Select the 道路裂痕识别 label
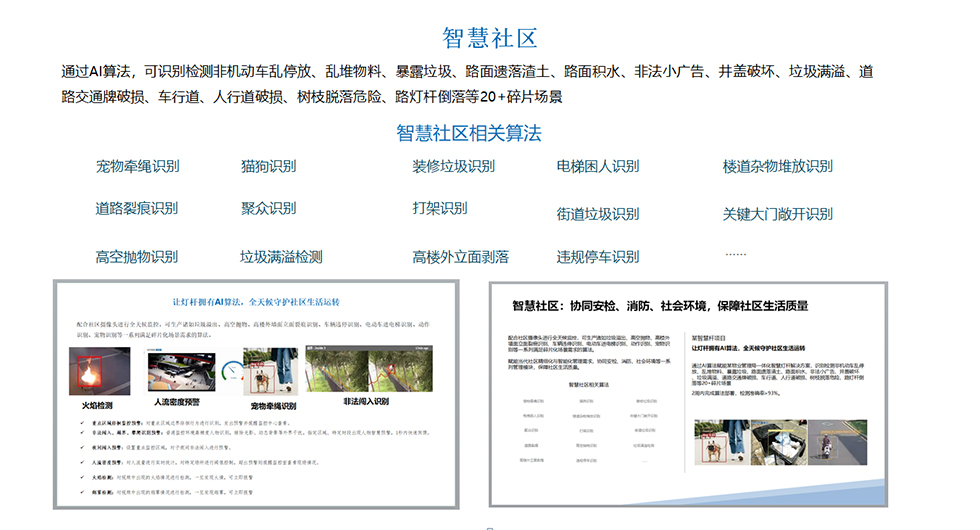Screen dimensions: 980x530 click(x=137, y=208)
